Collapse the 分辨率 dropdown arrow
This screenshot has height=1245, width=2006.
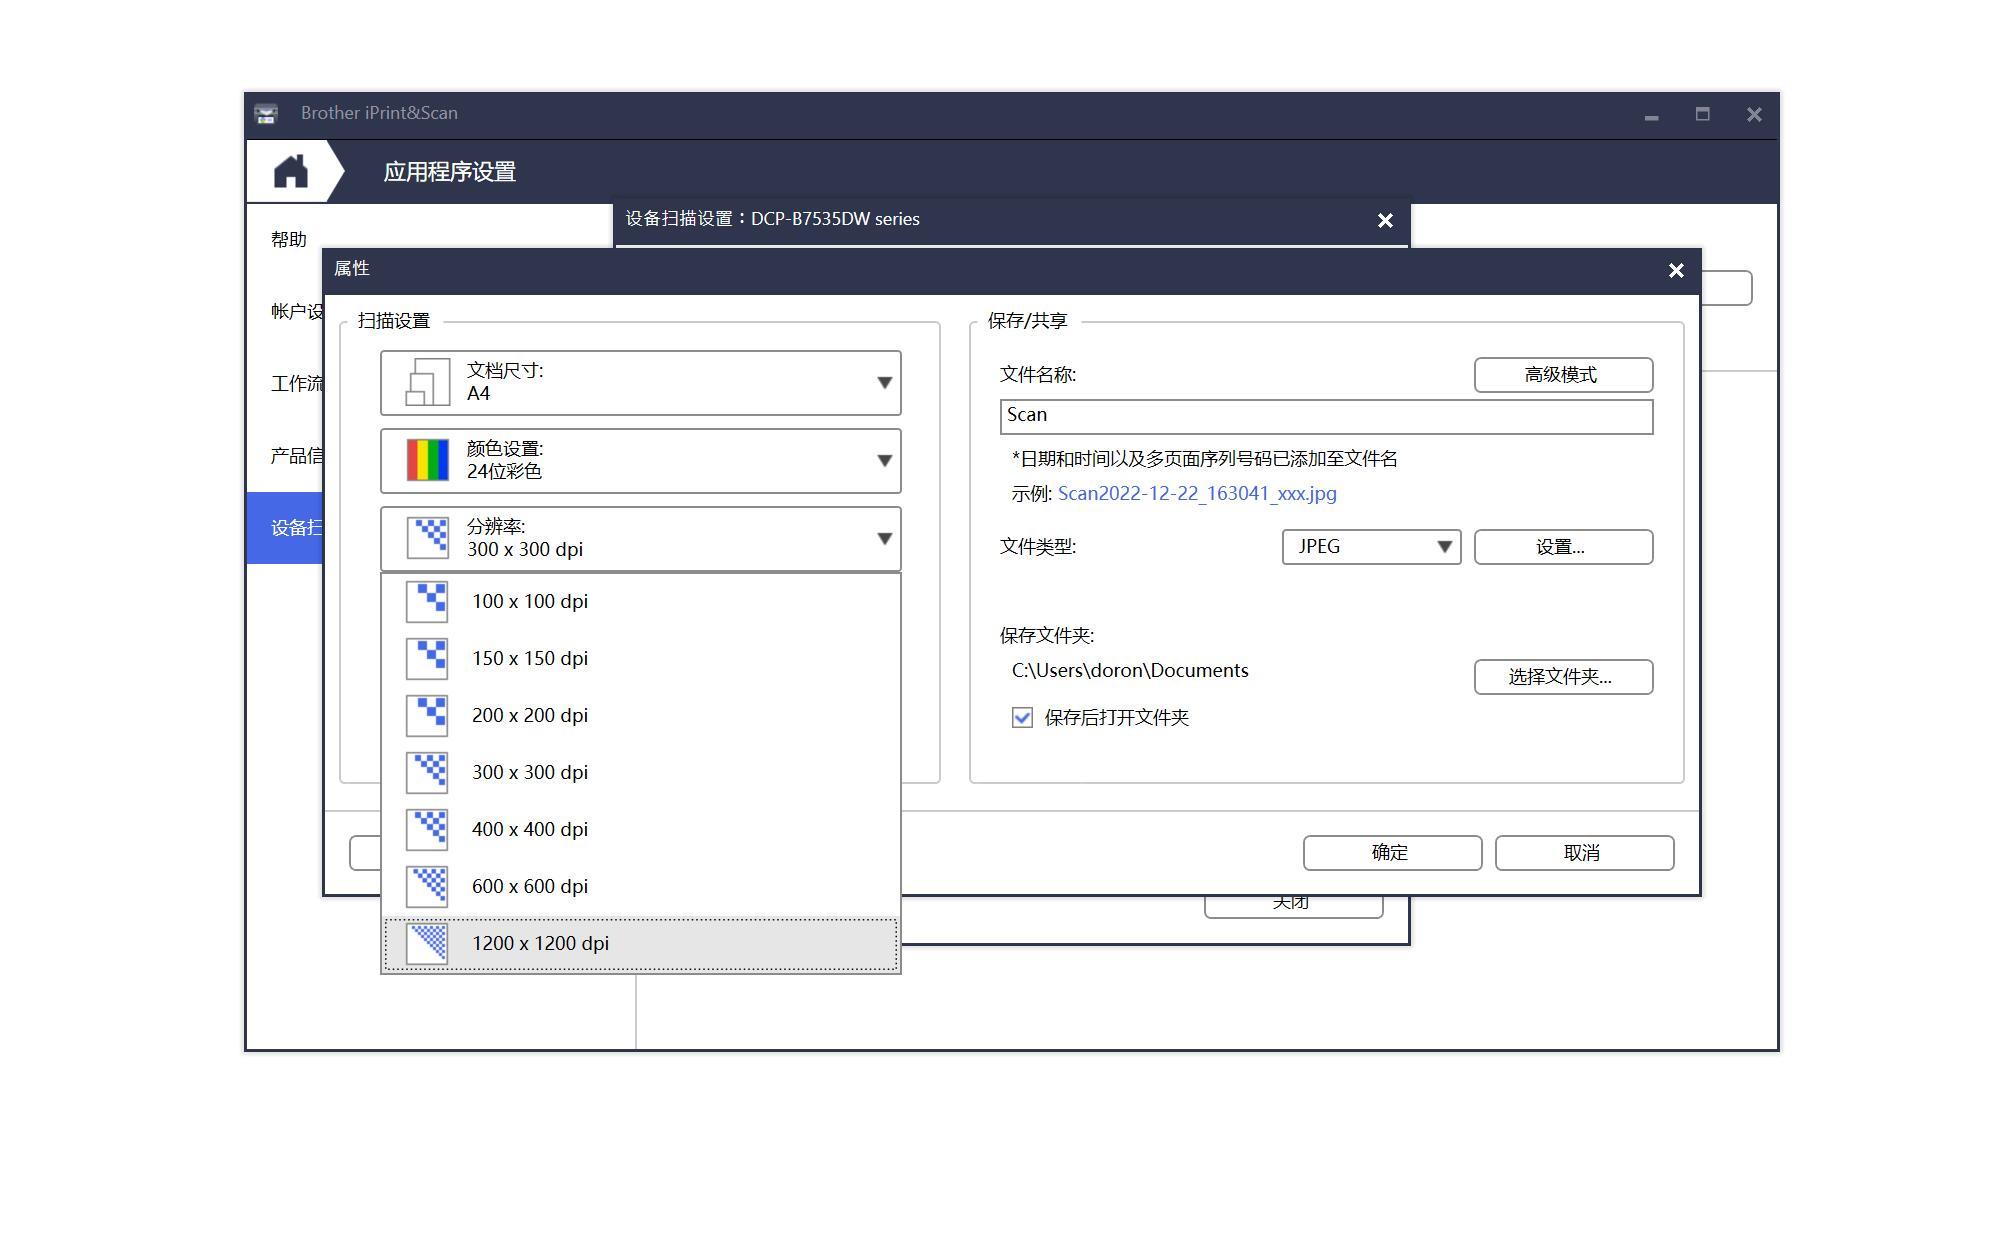pyautogui.click(x=884, y=539)
